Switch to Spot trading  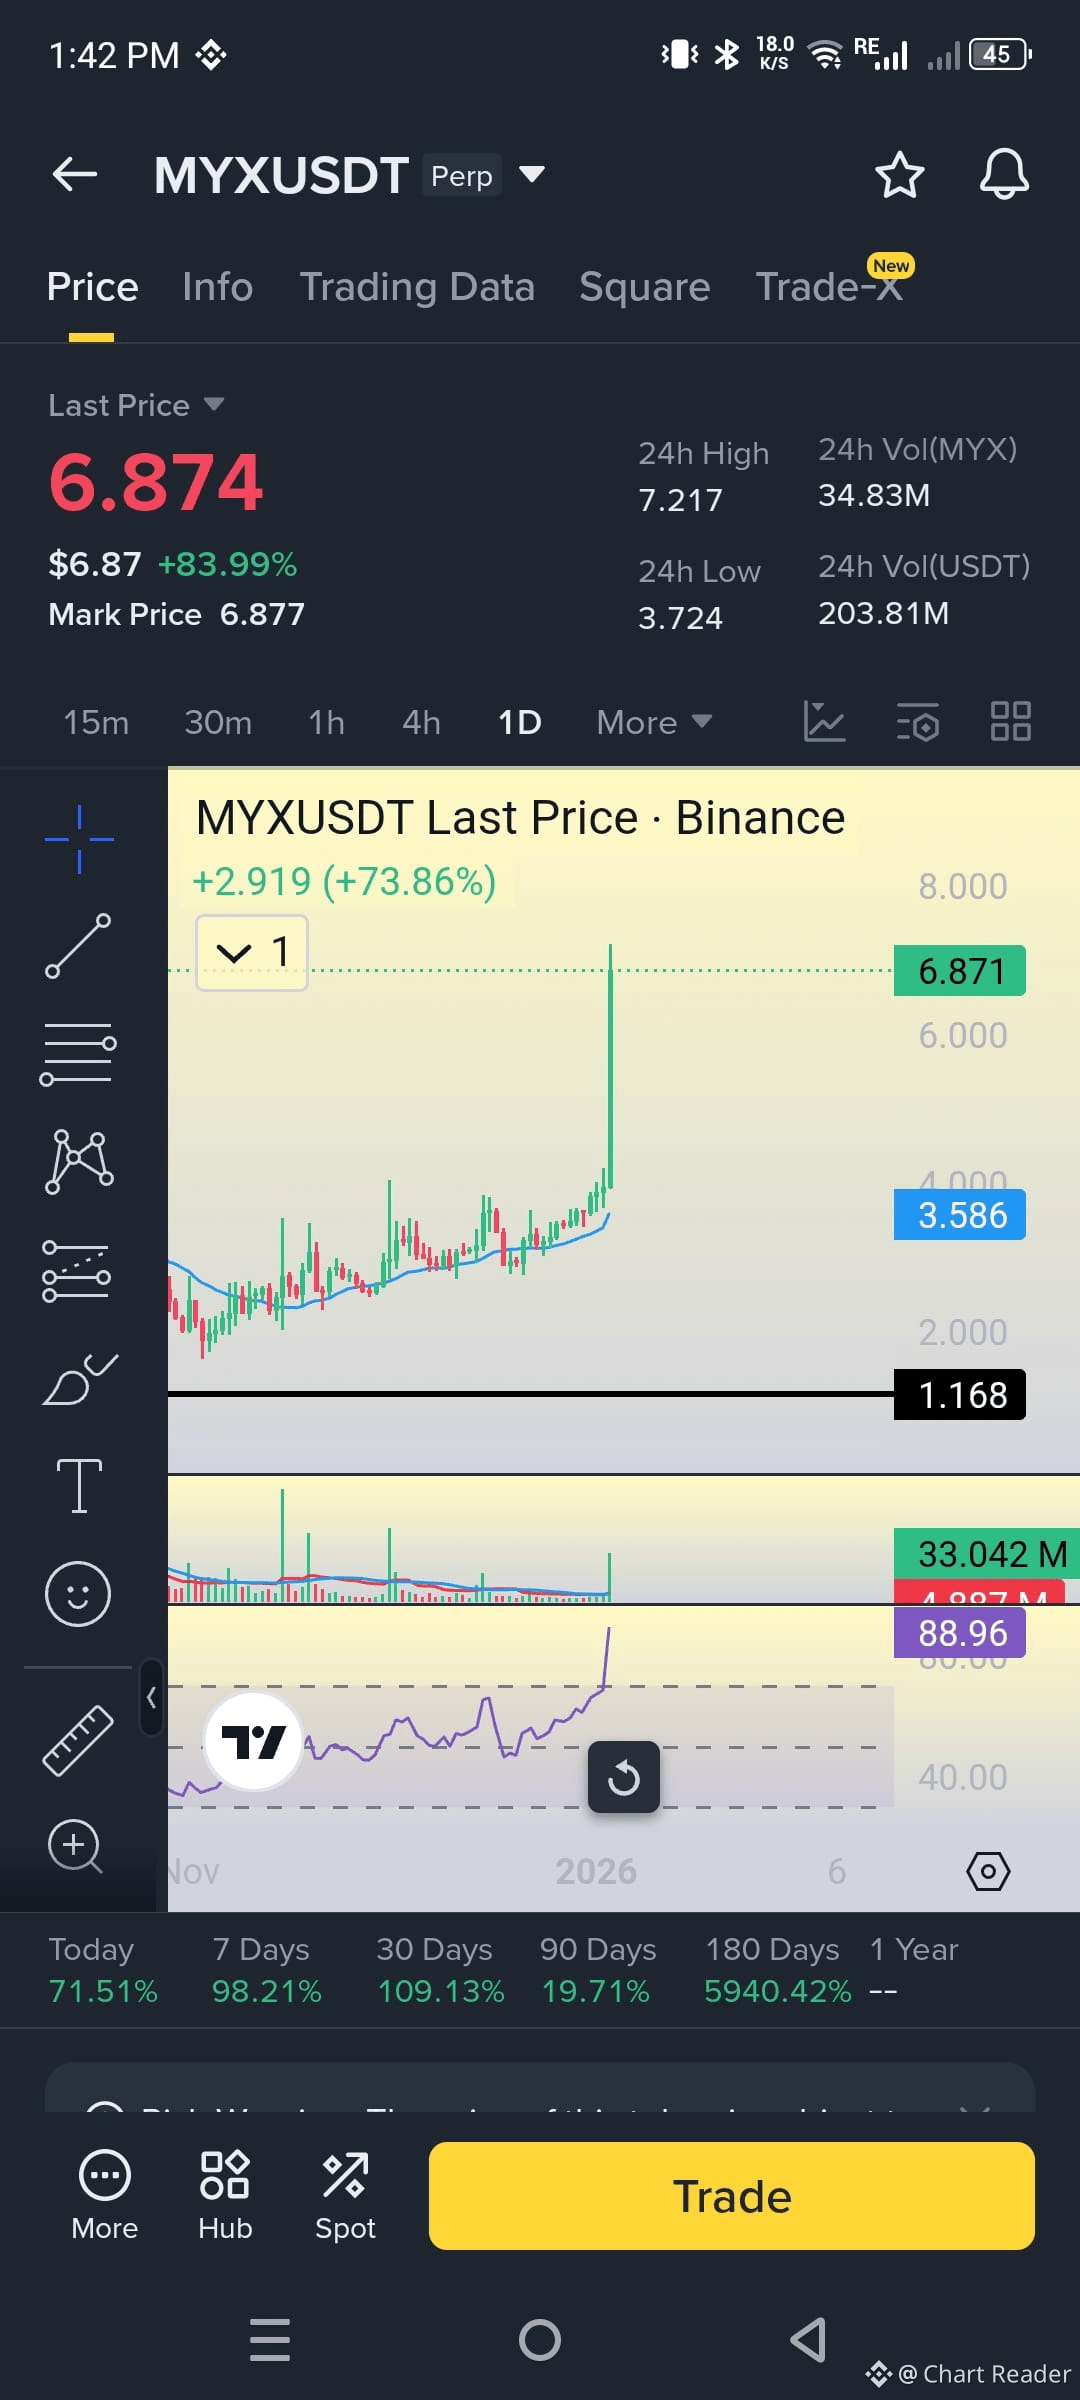345,2195
